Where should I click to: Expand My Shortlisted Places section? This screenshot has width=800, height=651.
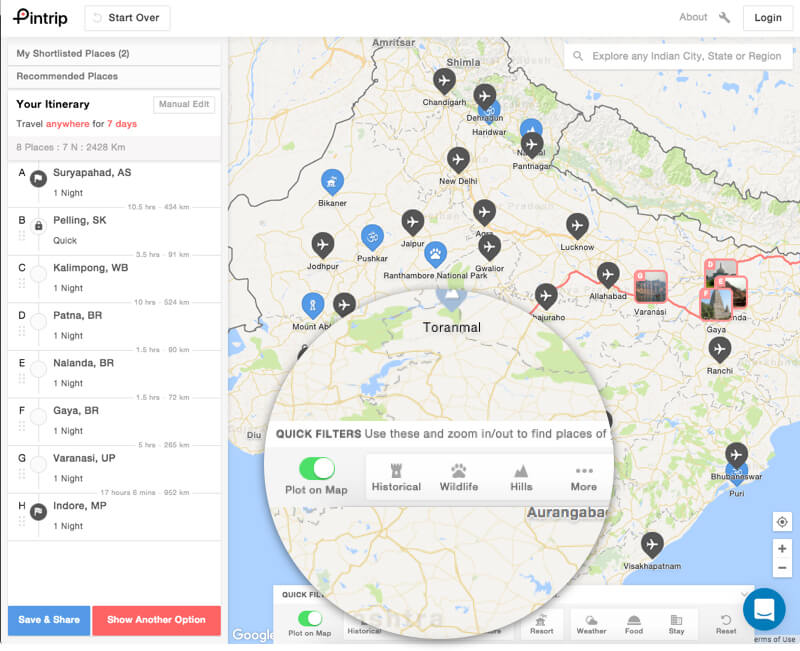(113, 54)
